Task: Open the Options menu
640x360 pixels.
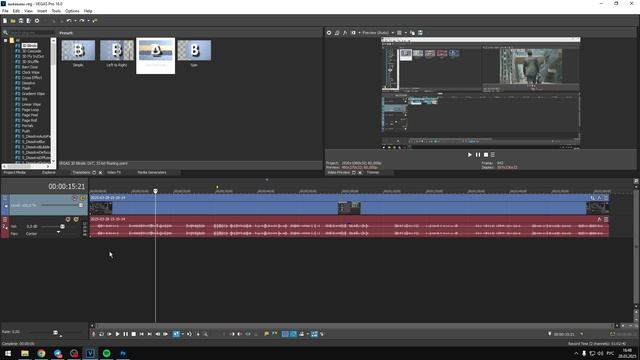Action: pyautogui.click(x=72, y=11)
